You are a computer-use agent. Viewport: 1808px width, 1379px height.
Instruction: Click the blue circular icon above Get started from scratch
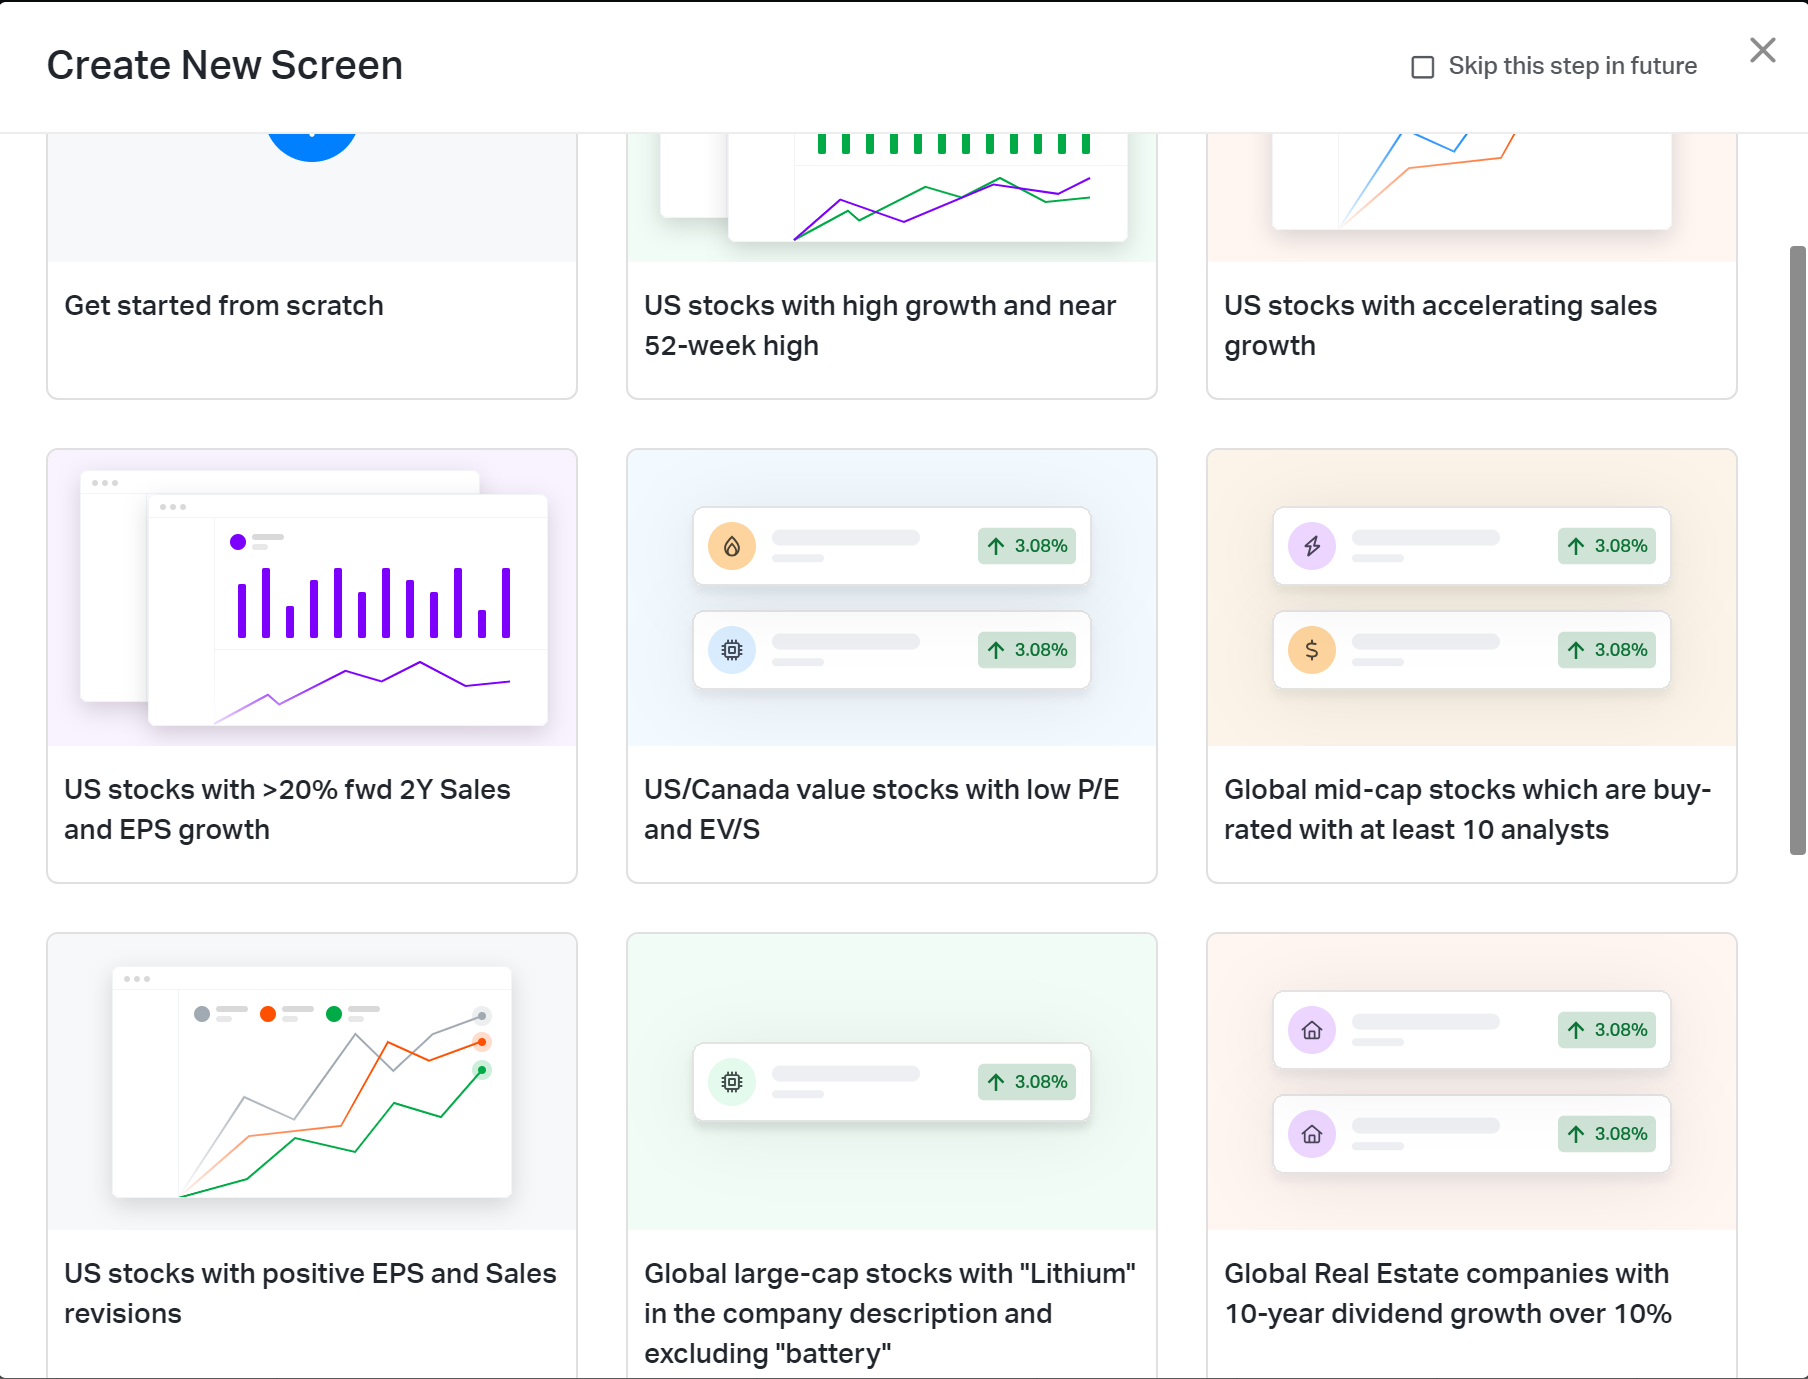[312, 133]
